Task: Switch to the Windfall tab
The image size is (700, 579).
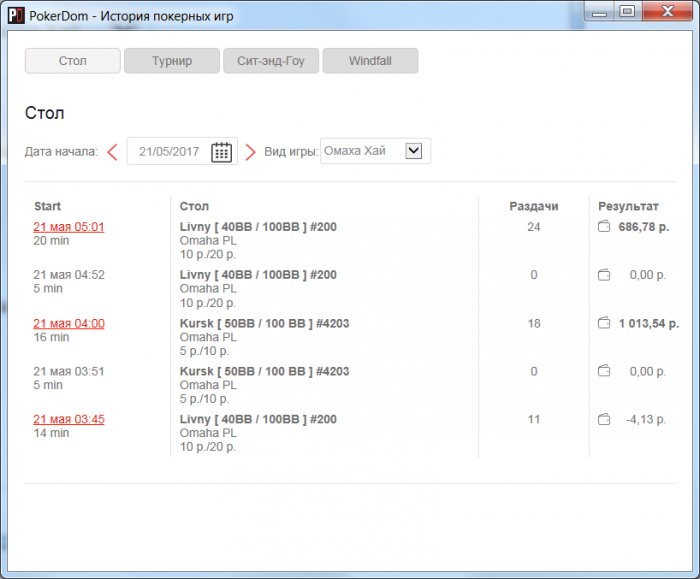Action: pos(371,61)
